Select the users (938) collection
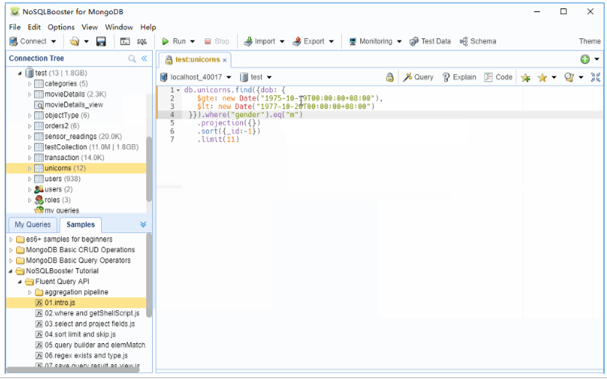The height and width of the screenshot is (379, 607). coord(62,179)
